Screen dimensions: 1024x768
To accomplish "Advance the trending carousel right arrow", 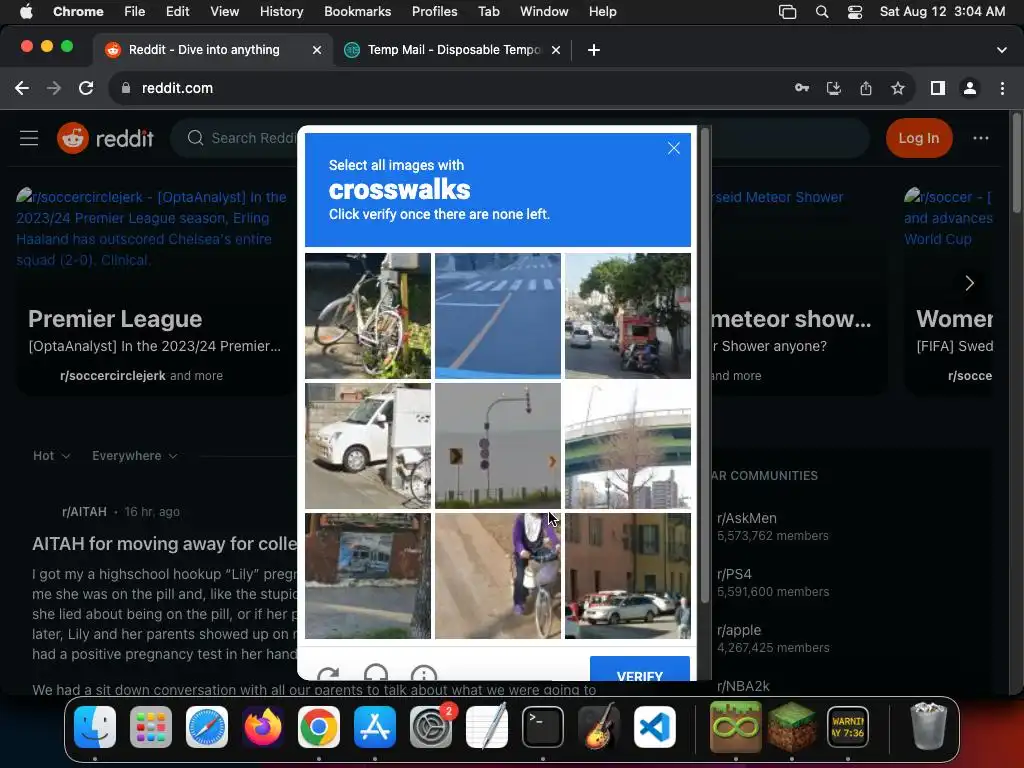I will click(970, 283).
